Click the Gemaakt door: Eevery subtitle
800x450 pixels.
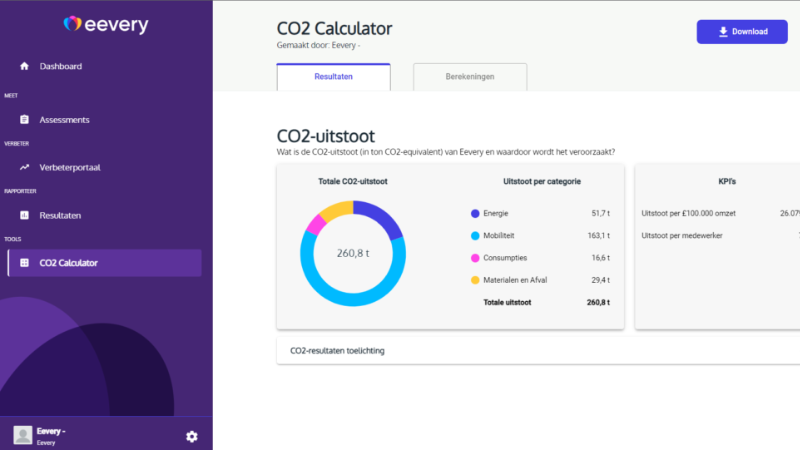pyautogui.click(x=318, y=45)
